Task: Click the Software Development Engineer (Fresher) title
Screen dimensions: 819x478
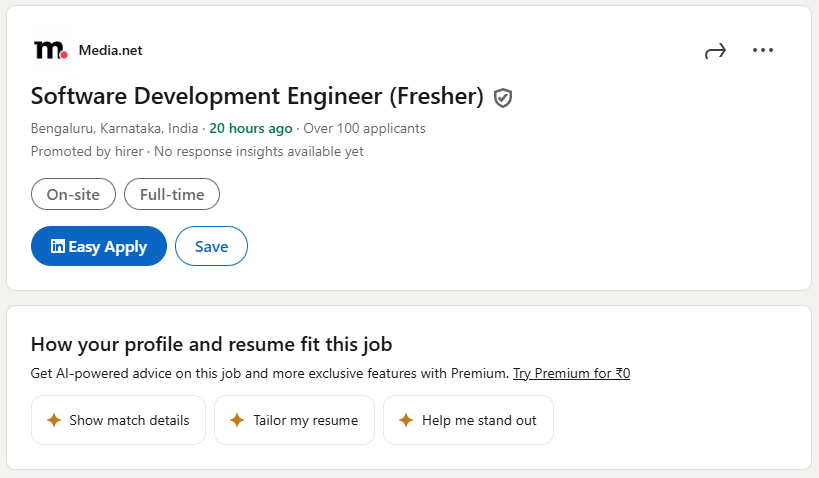Action: [257, 97]
